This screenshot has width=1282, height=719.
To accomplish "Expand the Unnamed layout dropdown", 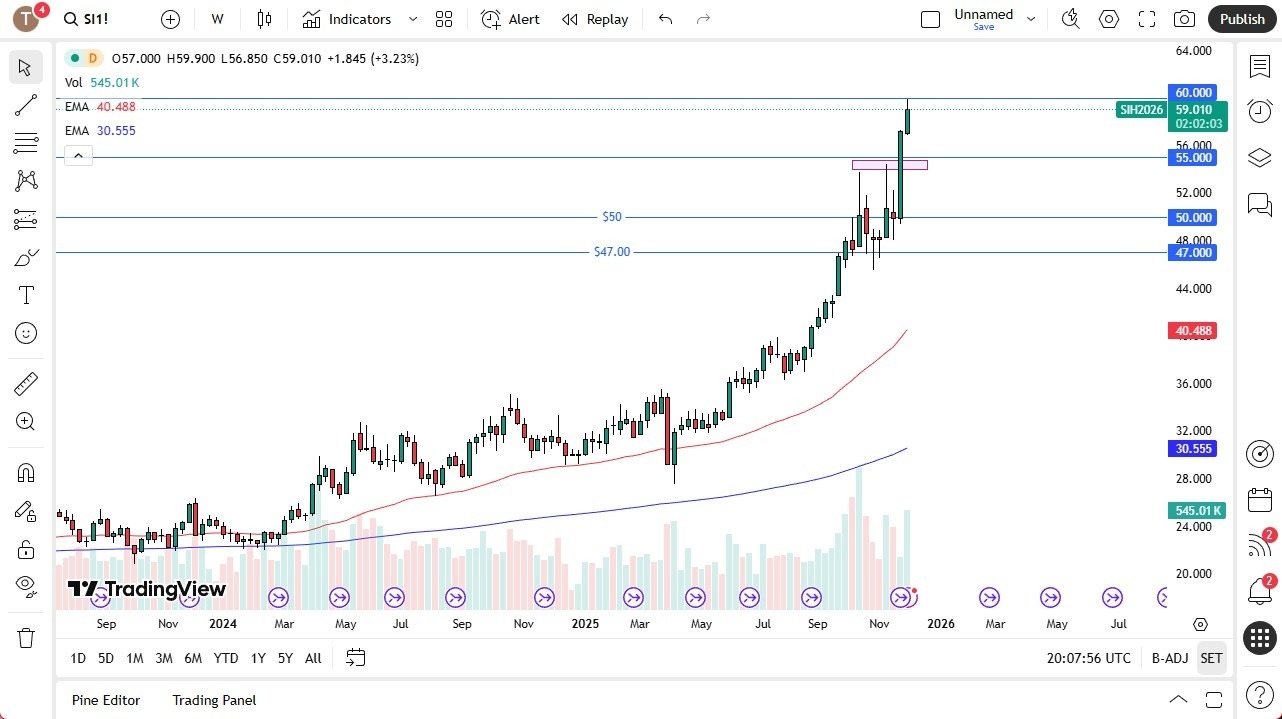I will 1030,17.
